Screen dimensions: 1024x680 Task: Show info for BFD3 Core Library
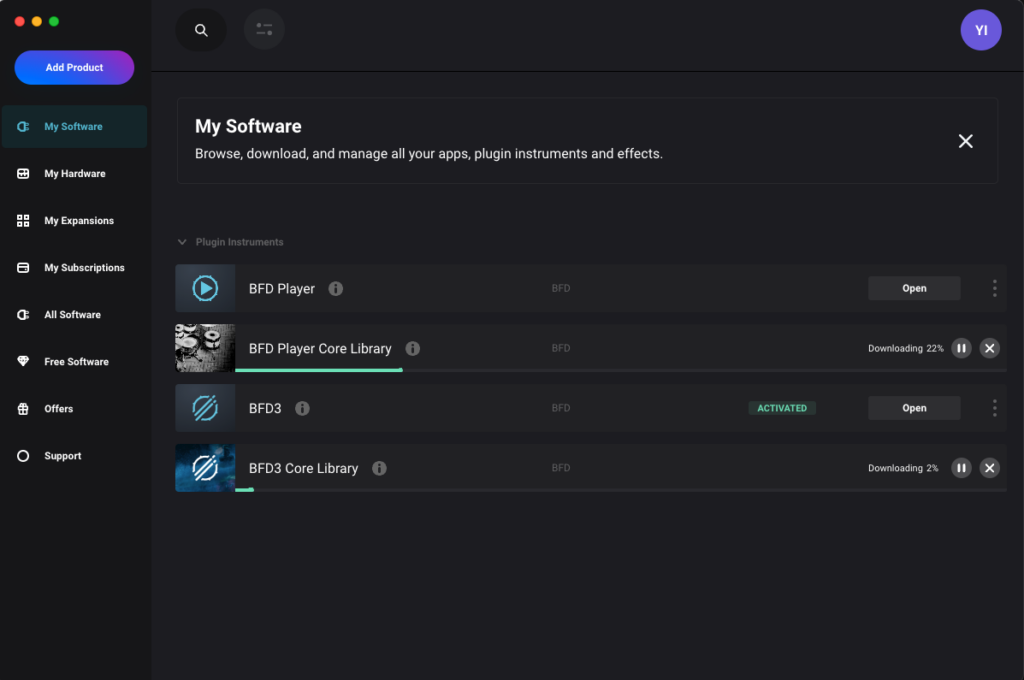tap(379, 468)
